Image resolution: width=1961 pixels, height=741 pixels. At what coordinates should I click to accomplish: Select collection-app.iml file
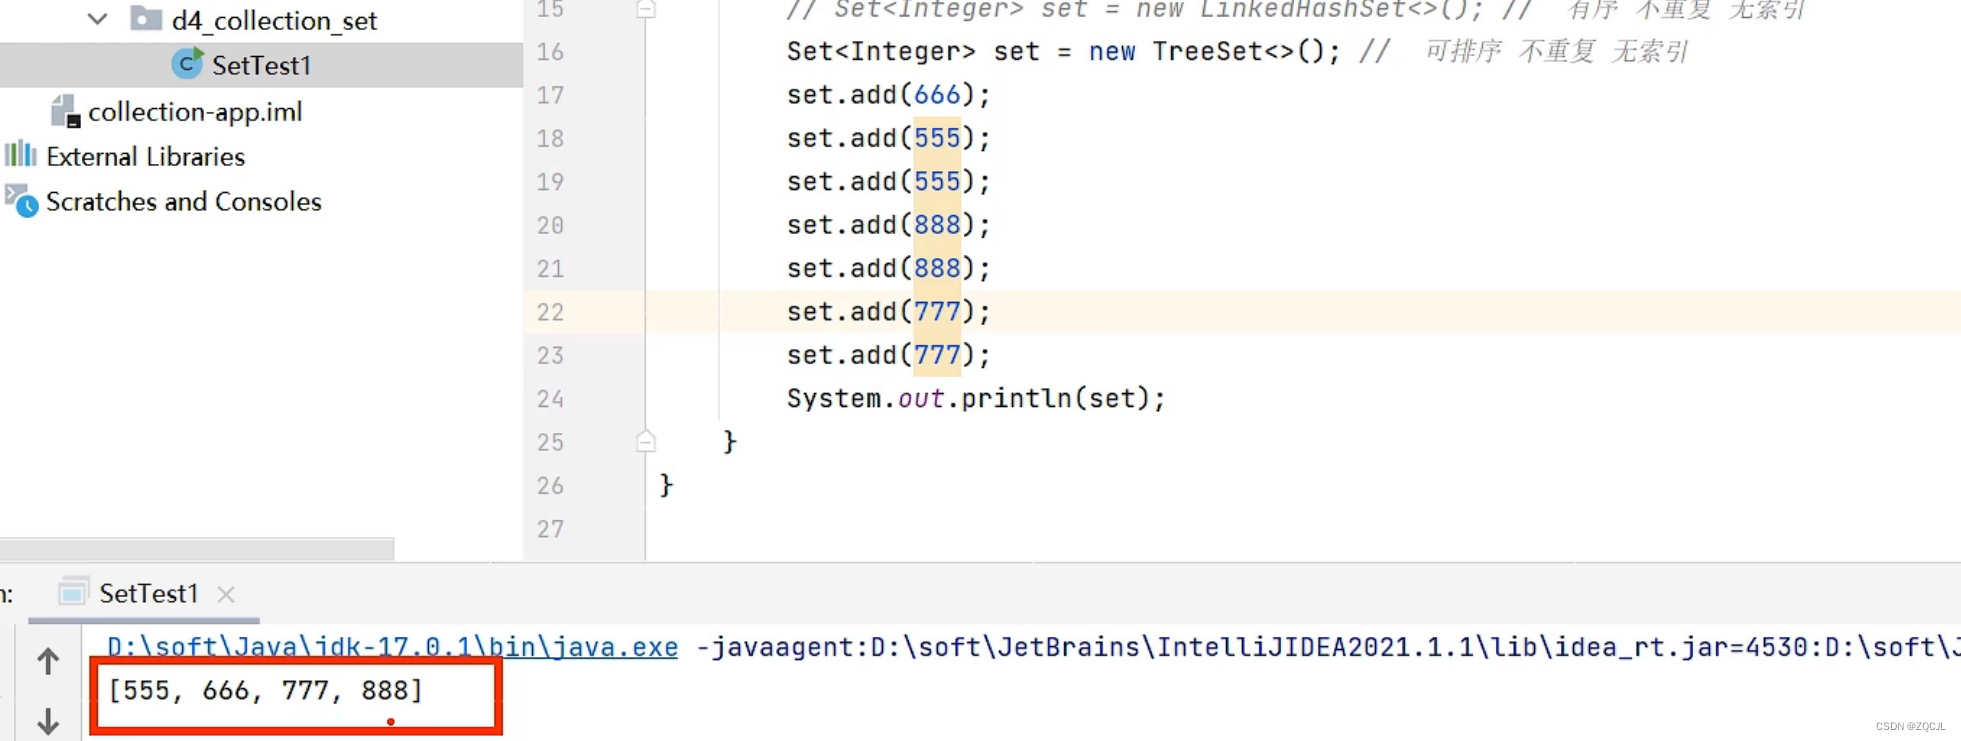point(195,112)
